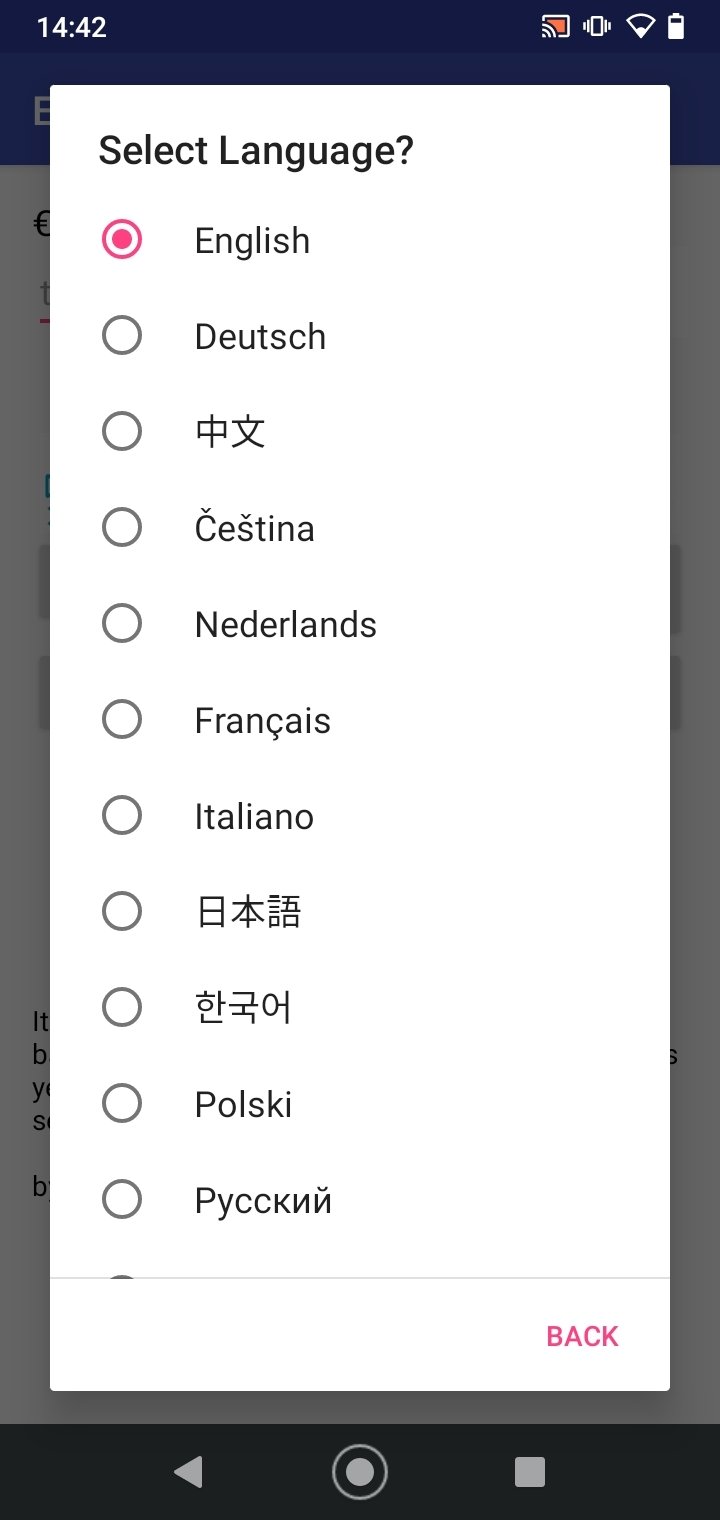Tap the Wi-Fi status icon
The height and width of the screenshot is (1520, 720).
(x=640, y=27)
